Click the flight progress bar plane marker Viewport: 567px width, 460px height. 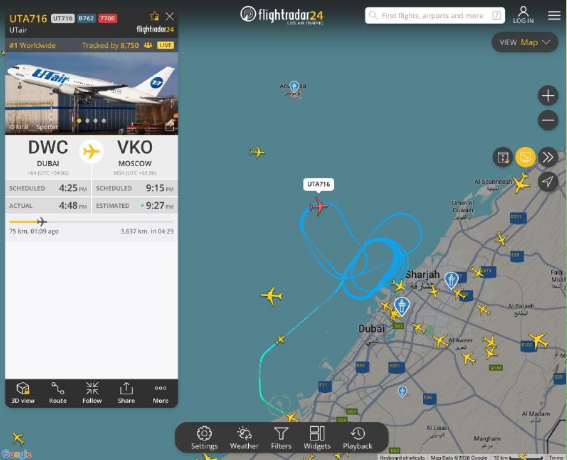pyautogui.click(x=42, y=221)
